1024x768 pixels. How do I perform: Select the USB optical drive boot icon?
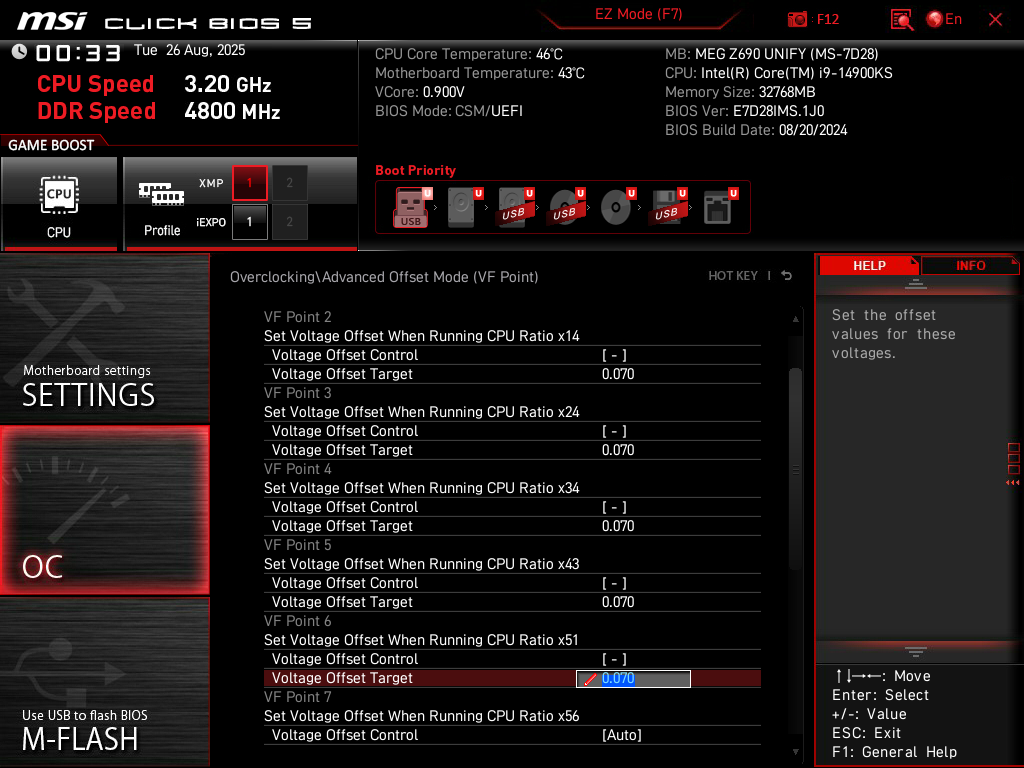click(x=565, y=207)
